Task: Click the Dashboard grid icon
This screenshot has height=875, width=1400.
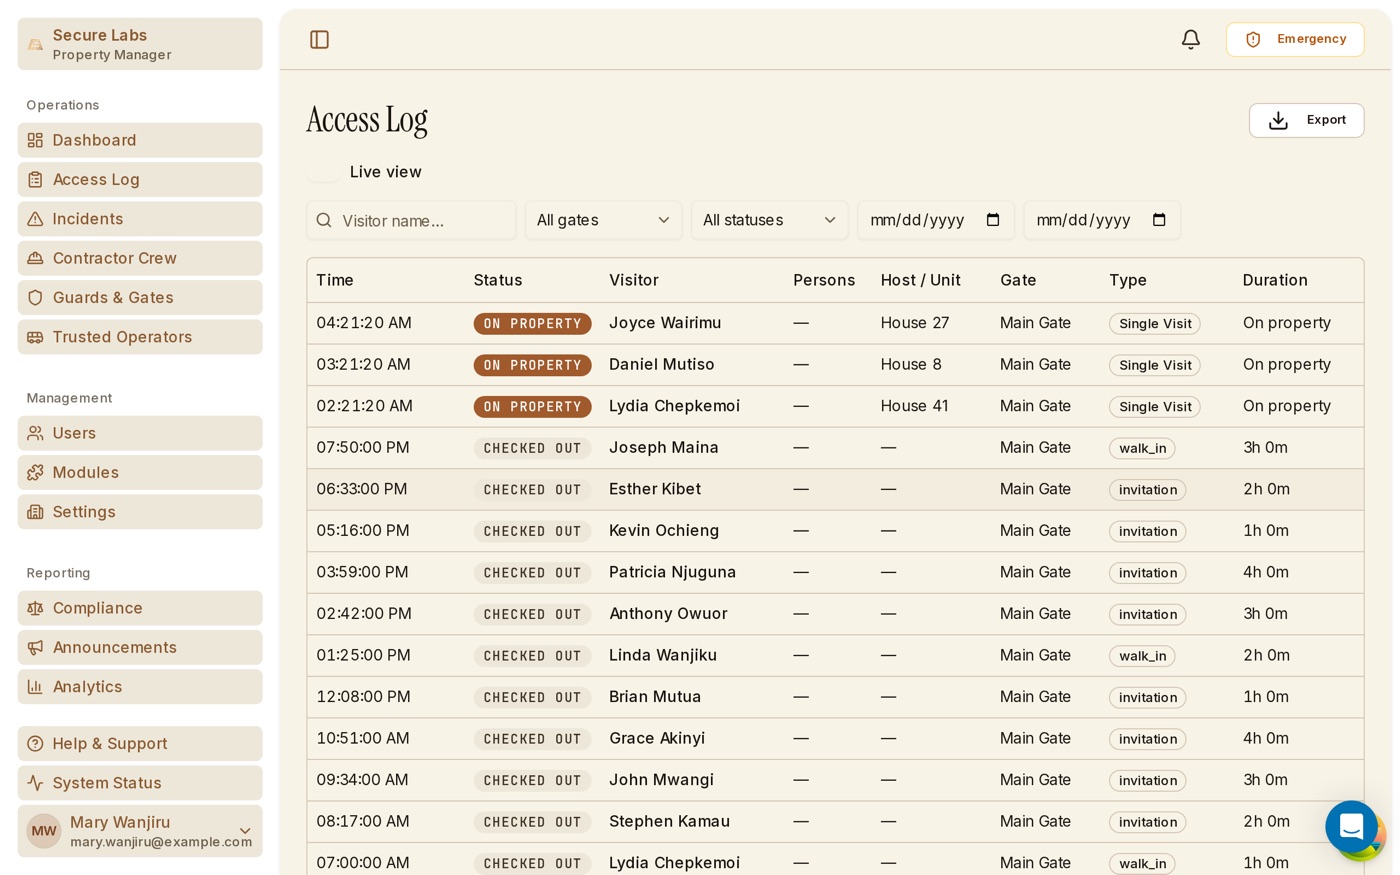Action: [x=35, y=140]
